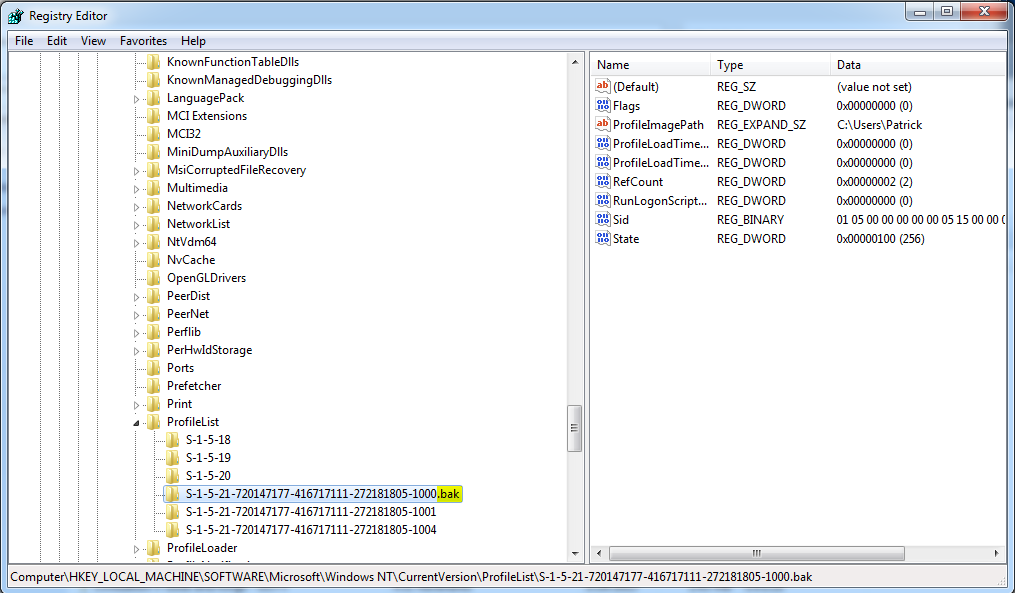
Task: Expand the Perflib tree node
Action: (x=137, y=333)
